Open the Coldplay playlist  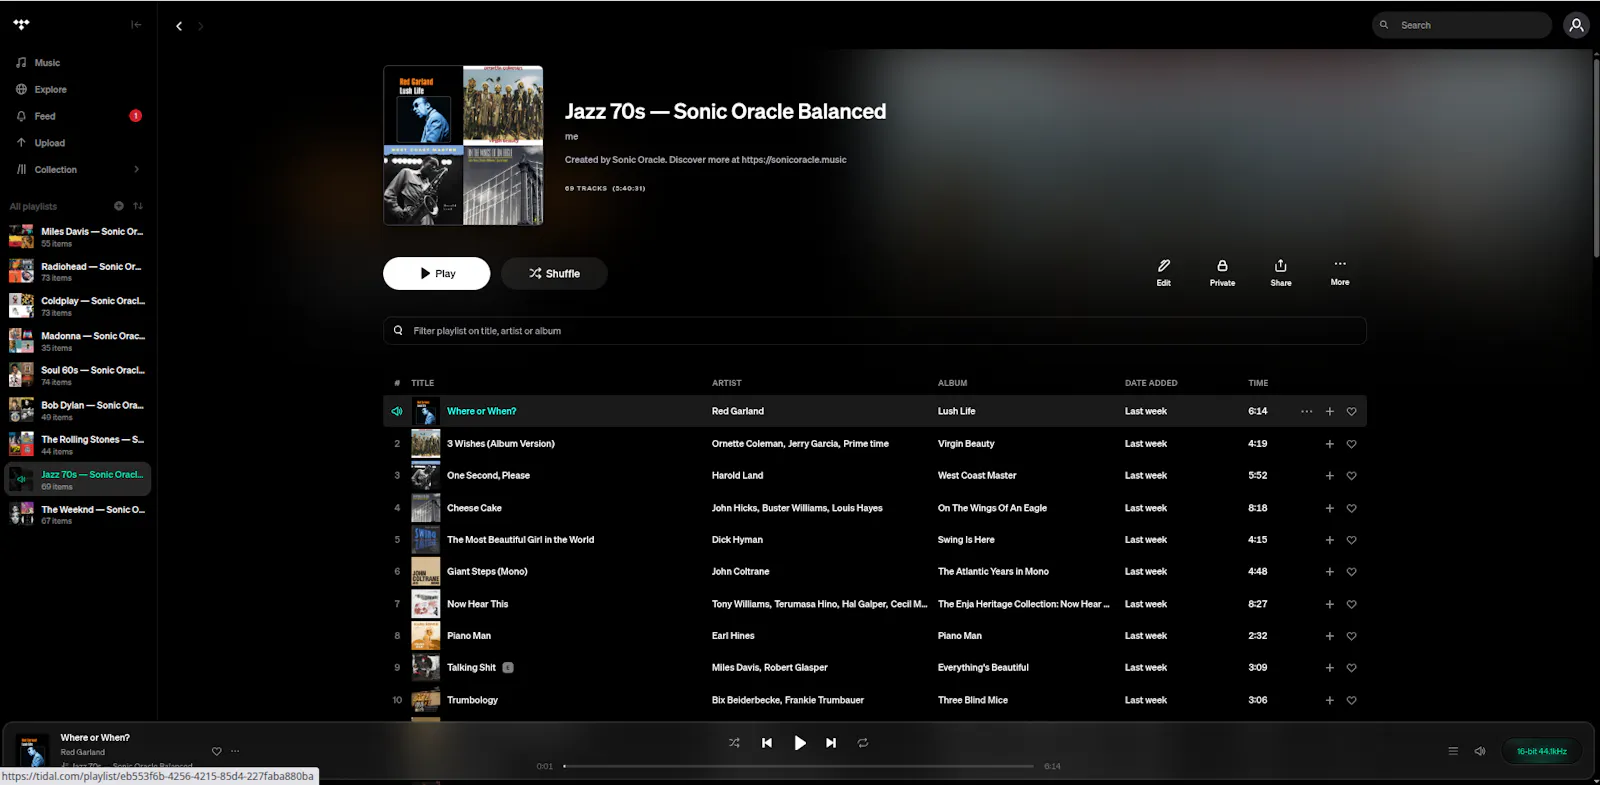click(78, 306)
